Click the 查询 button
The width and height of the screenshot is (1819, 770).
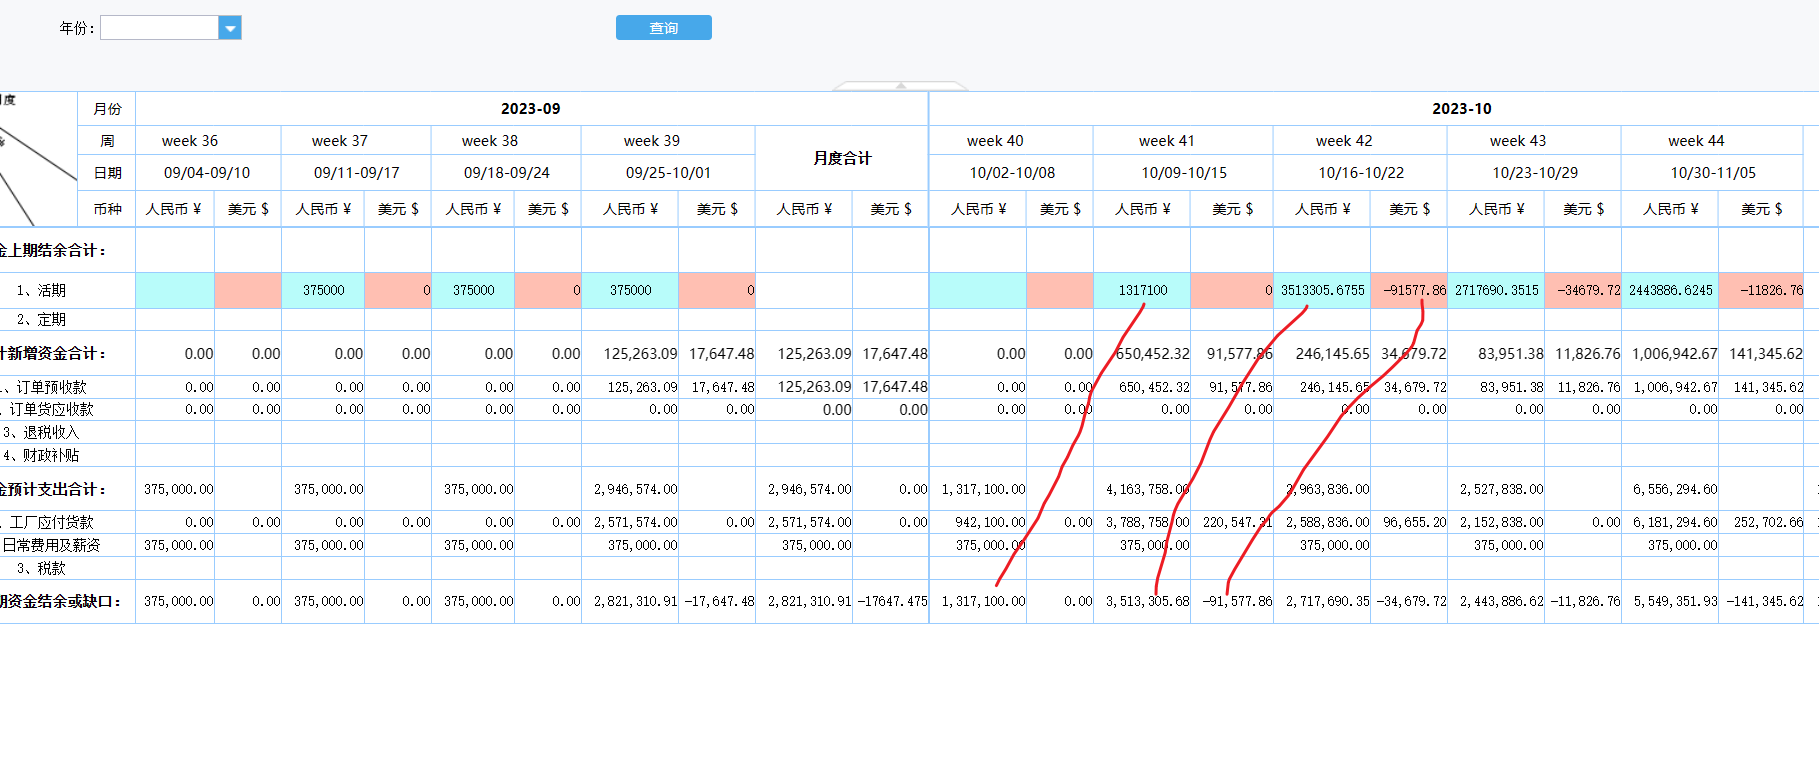tap(664, 28)
